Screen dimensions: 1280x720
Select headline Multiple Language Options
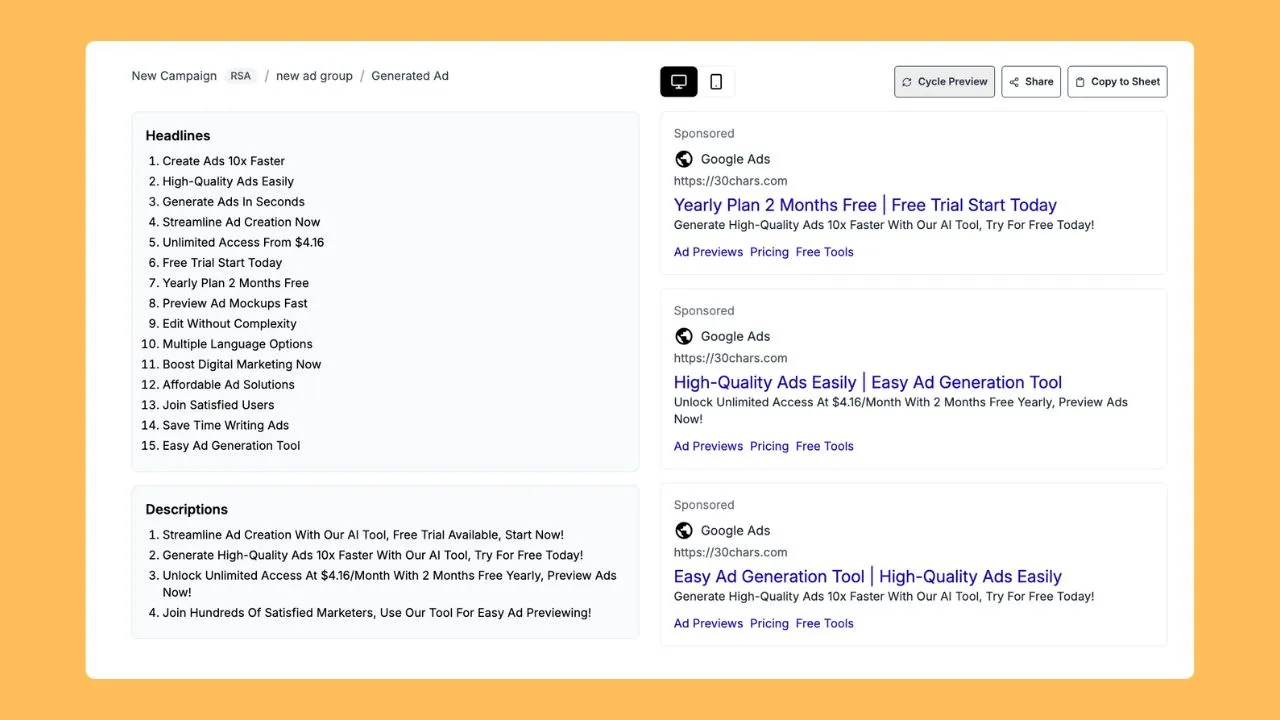(x=238, y=344)
